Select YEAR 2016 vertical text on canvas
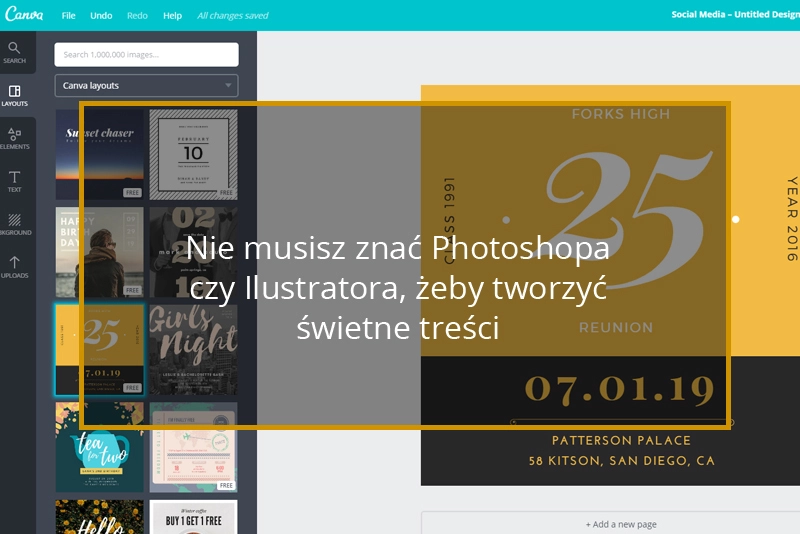 [x=792, y=218]
